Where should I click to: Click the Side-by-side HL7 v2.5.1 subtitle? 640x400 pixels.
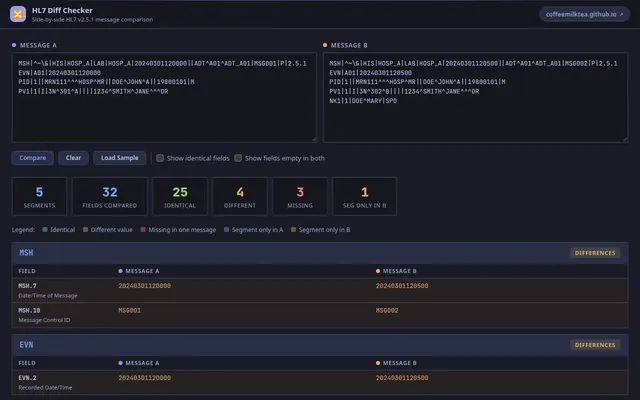tap(92, 20)
